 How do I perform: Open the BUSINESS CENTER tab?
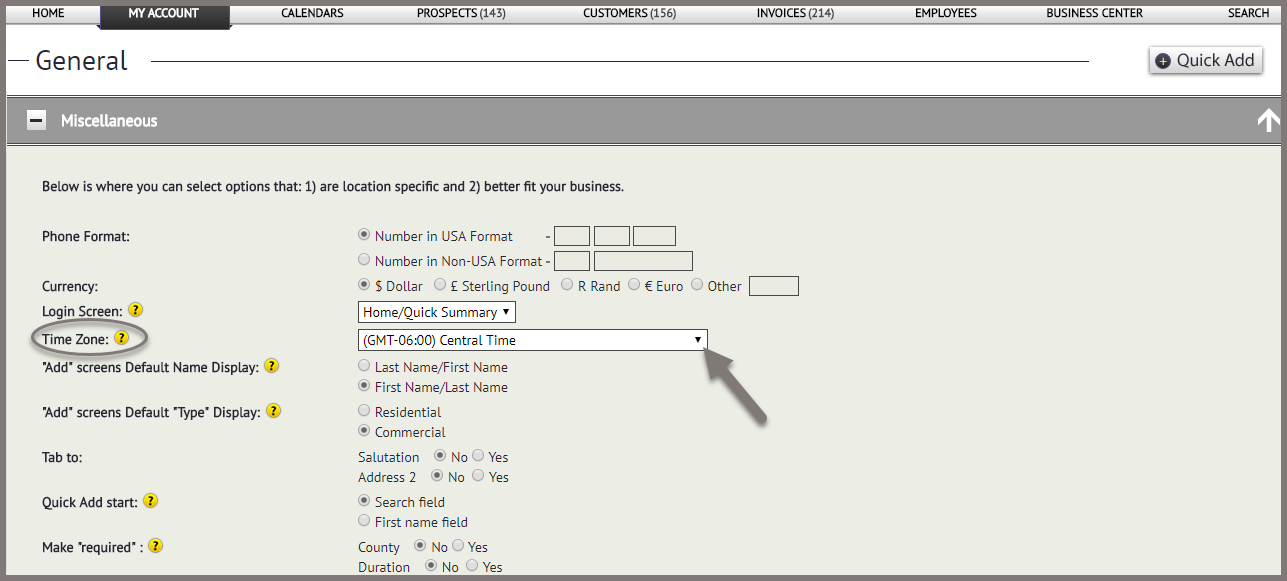(1096, 13)
